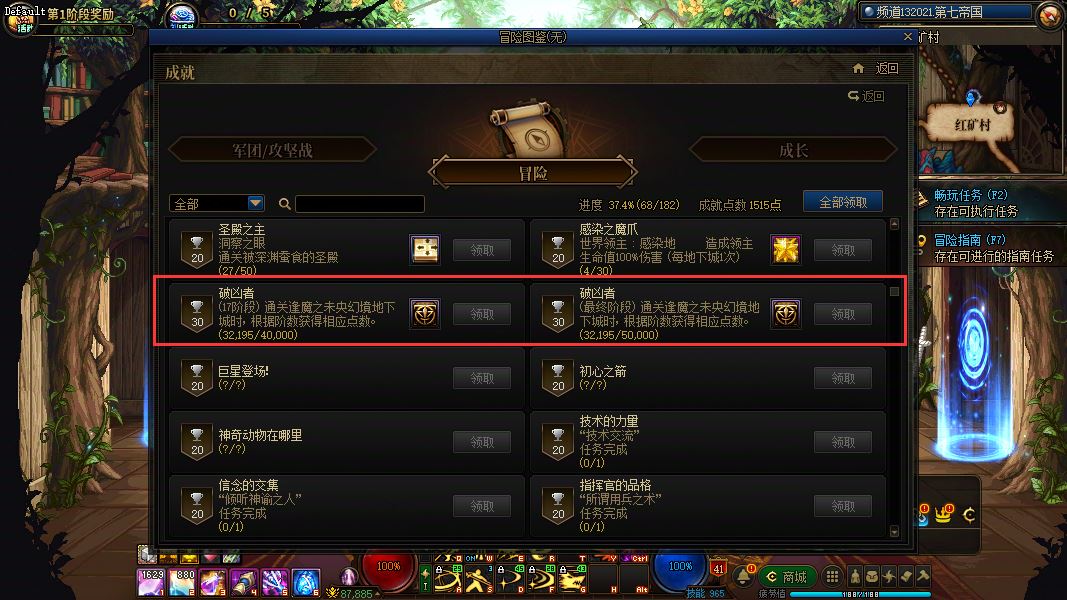Click the notification bell icon

[x=744, y=577]
